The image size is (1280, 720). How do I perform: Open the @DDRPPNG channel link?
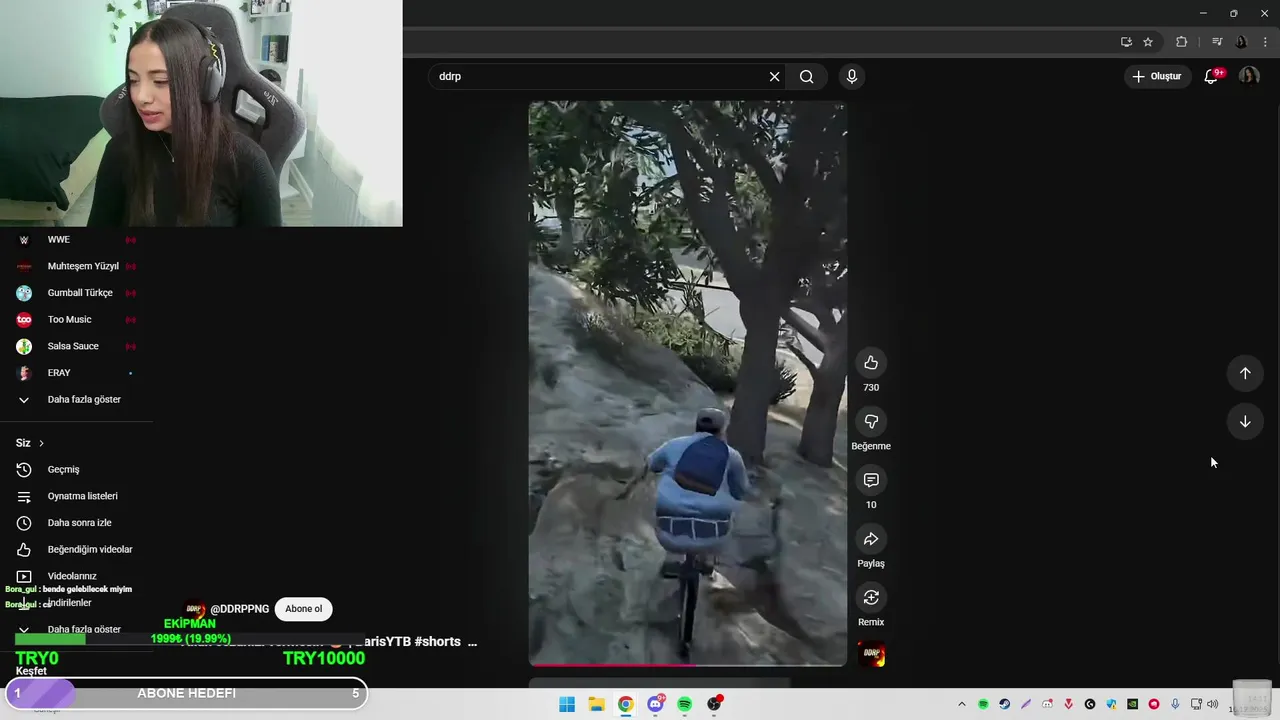(239, 609)
